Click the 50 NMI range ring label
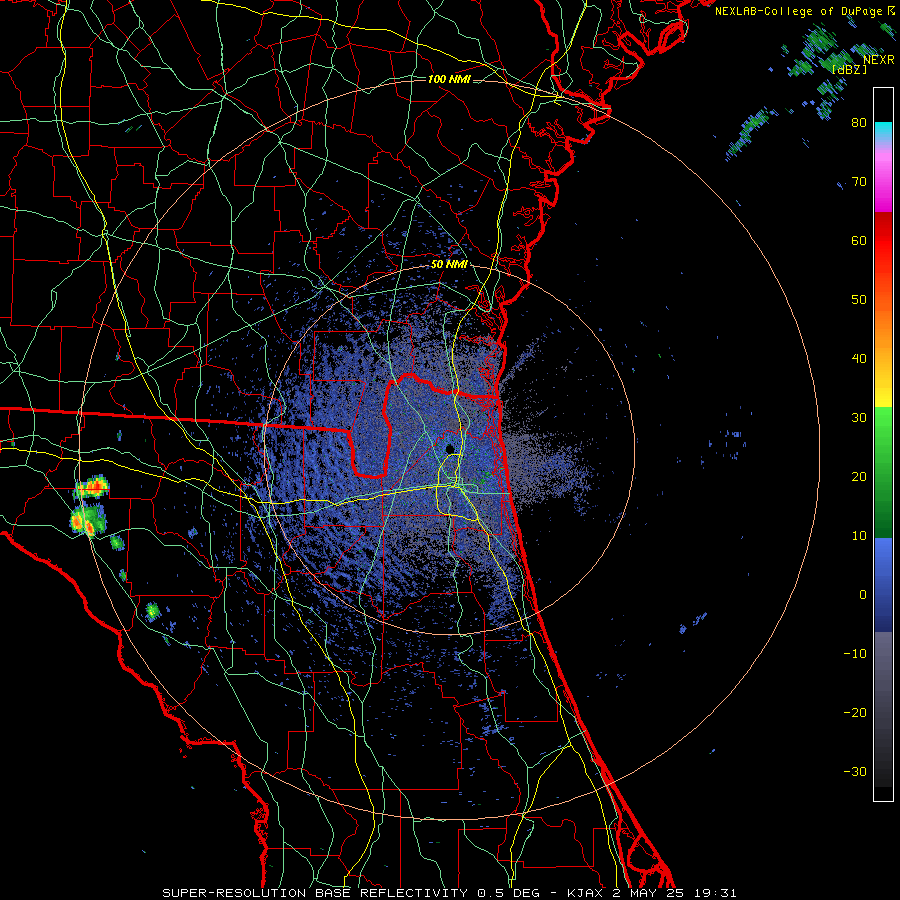 [x=449, y=265]
